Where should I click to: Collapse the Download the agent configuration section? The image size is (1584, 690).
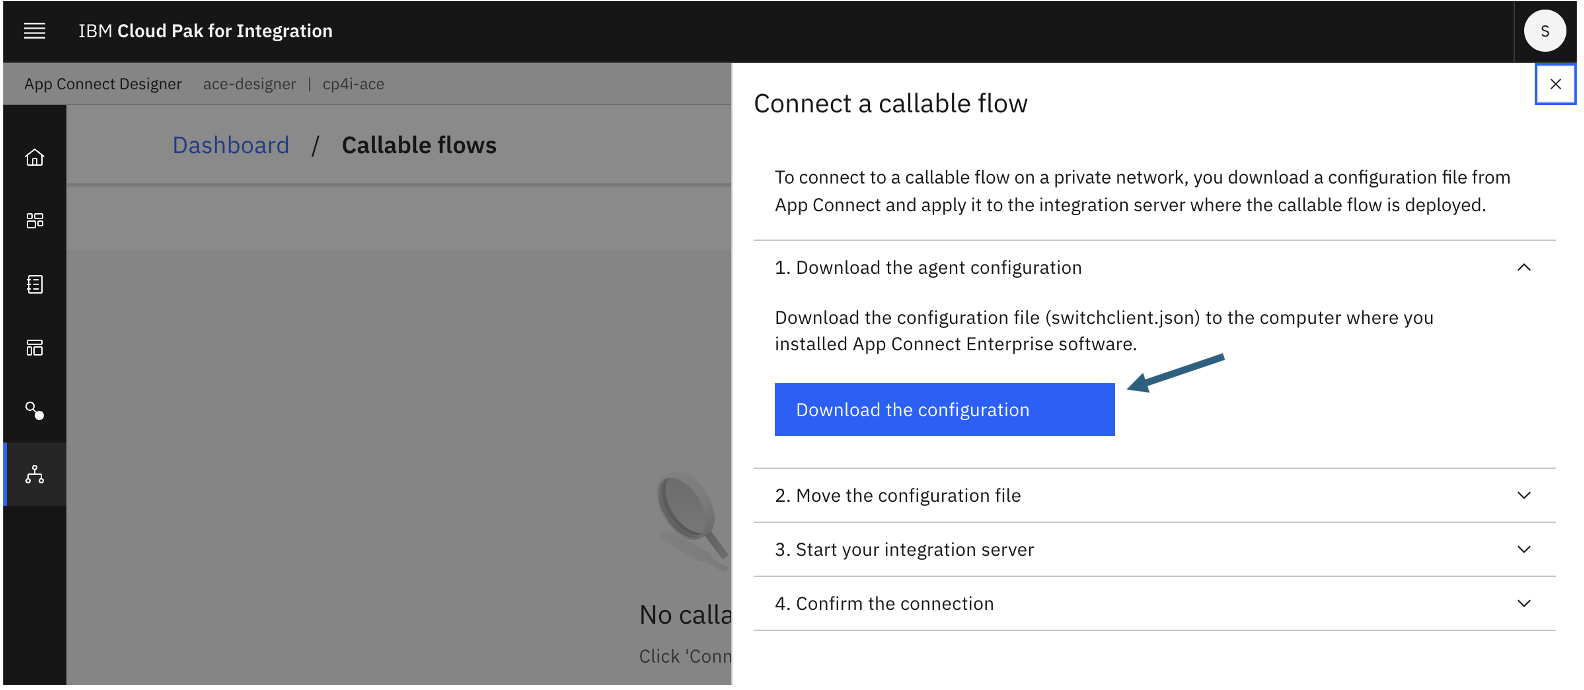[x=1523, y=268]
